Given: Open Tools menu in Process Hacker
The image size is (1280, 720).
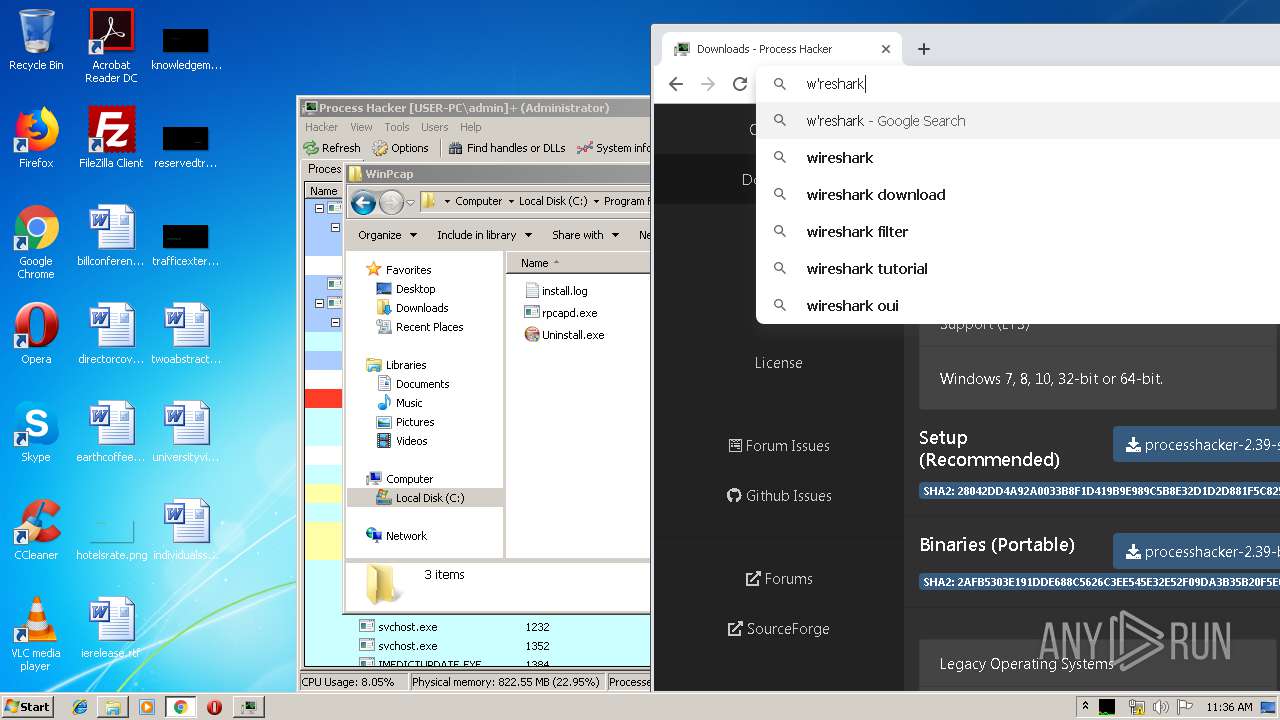Looking at the screenshot, I should [397, 127].
